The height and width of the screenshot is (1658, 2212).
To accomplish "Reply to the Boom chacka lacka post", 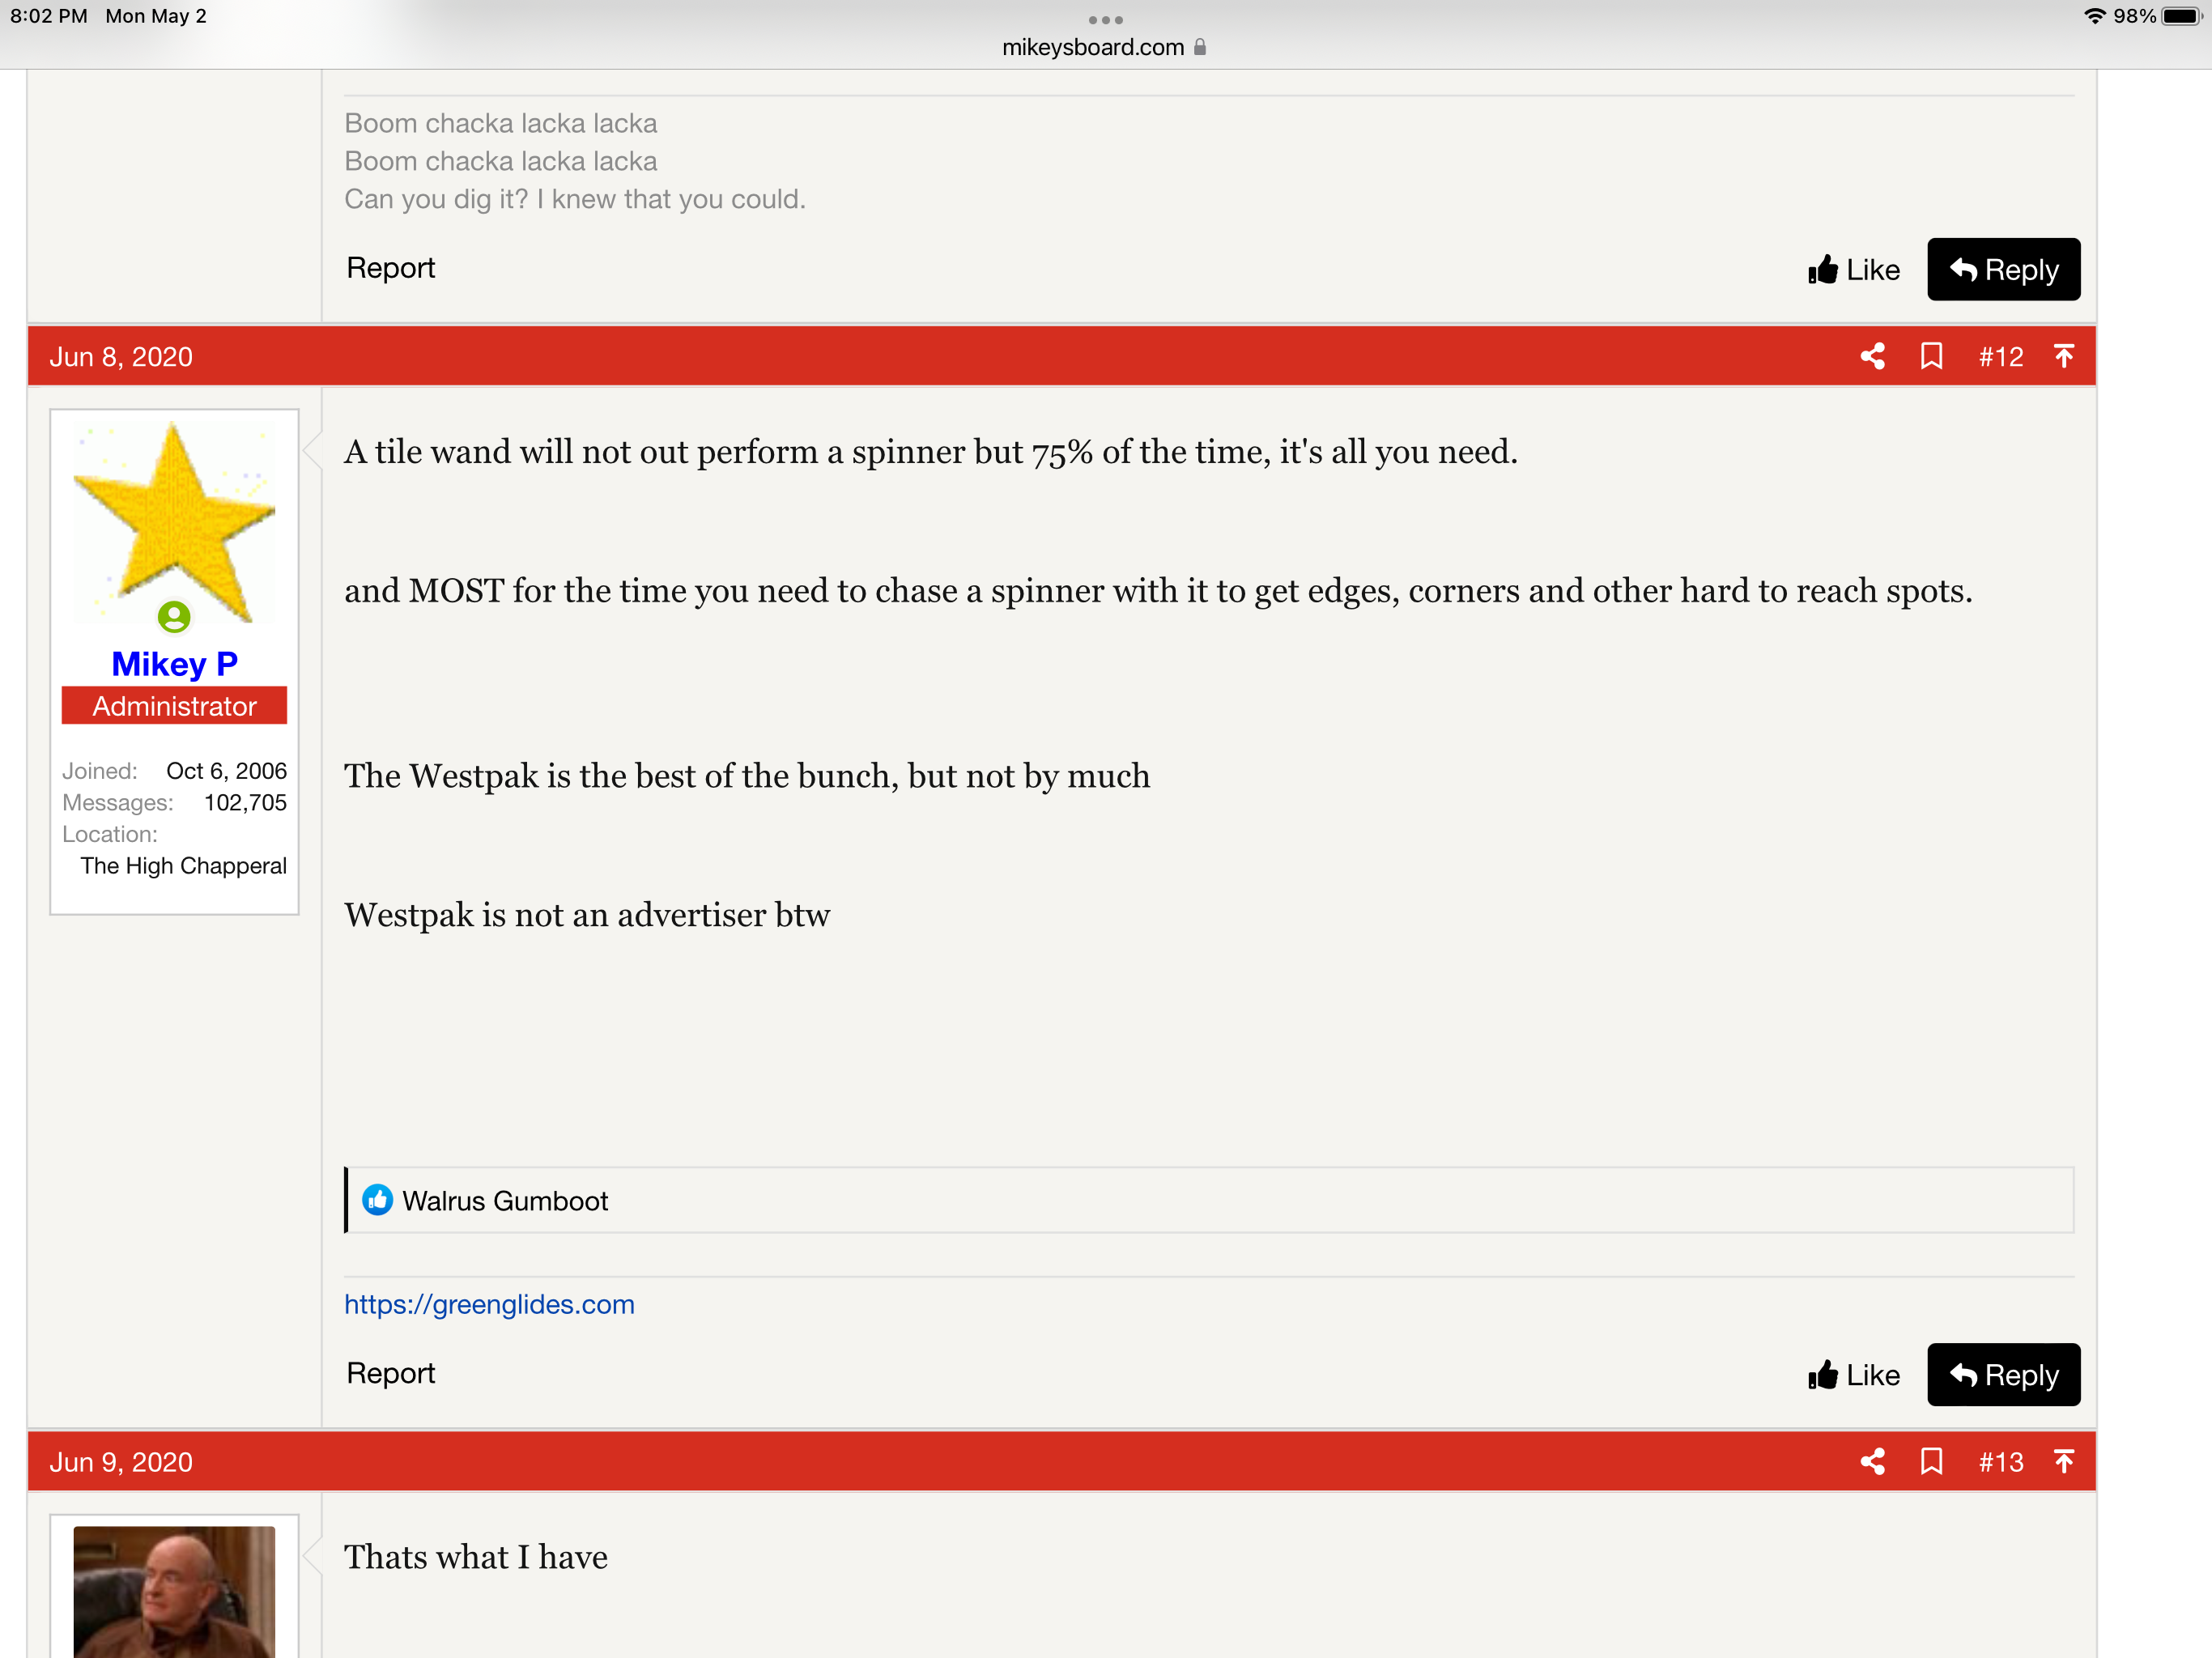I will [x=2003, y=270].
